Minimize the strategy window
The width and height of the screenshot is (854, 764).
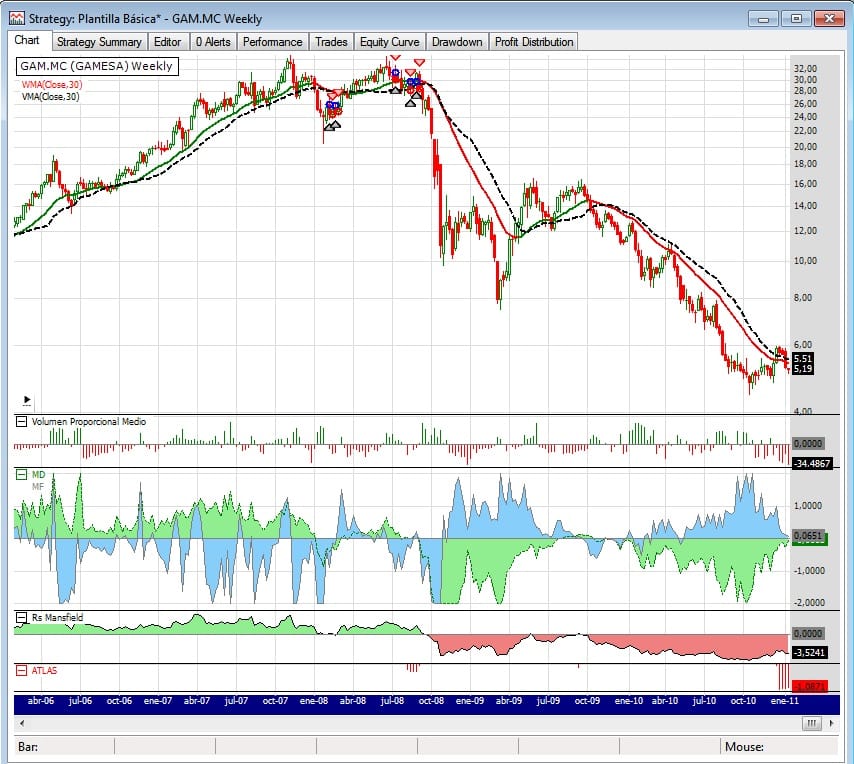pos(765,17)
